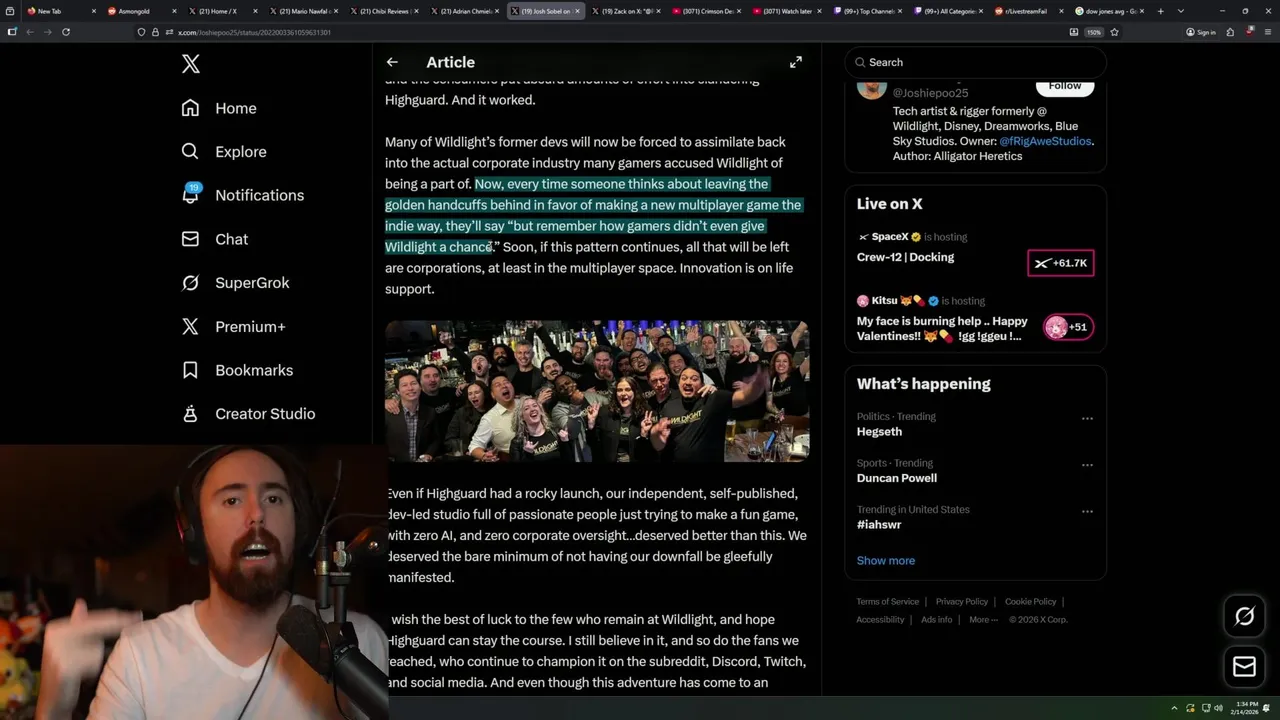
Task: Click the Search input field
Action: (975, 62)
